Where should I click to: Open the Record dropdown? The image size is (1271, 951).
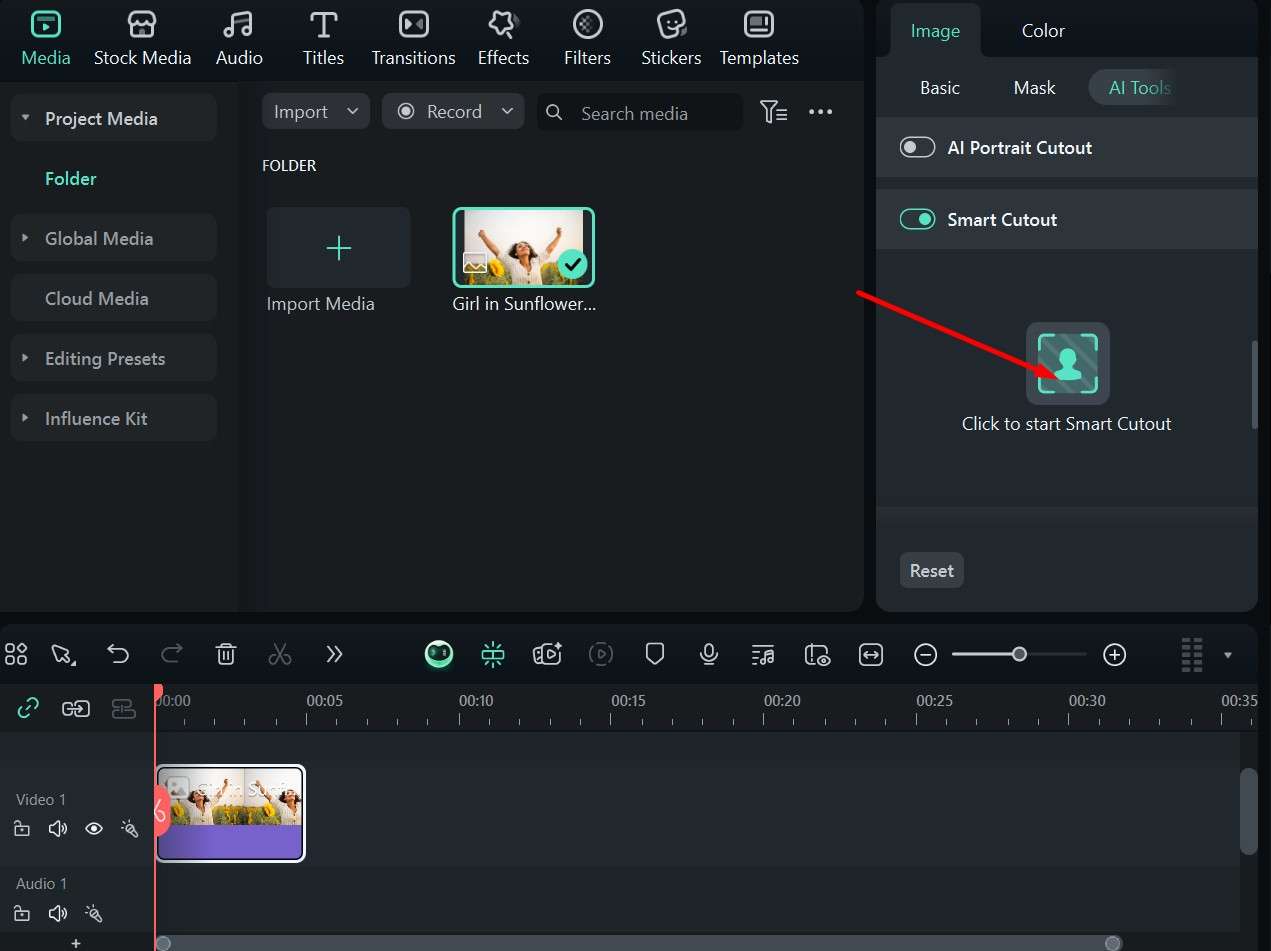(454, 112)
